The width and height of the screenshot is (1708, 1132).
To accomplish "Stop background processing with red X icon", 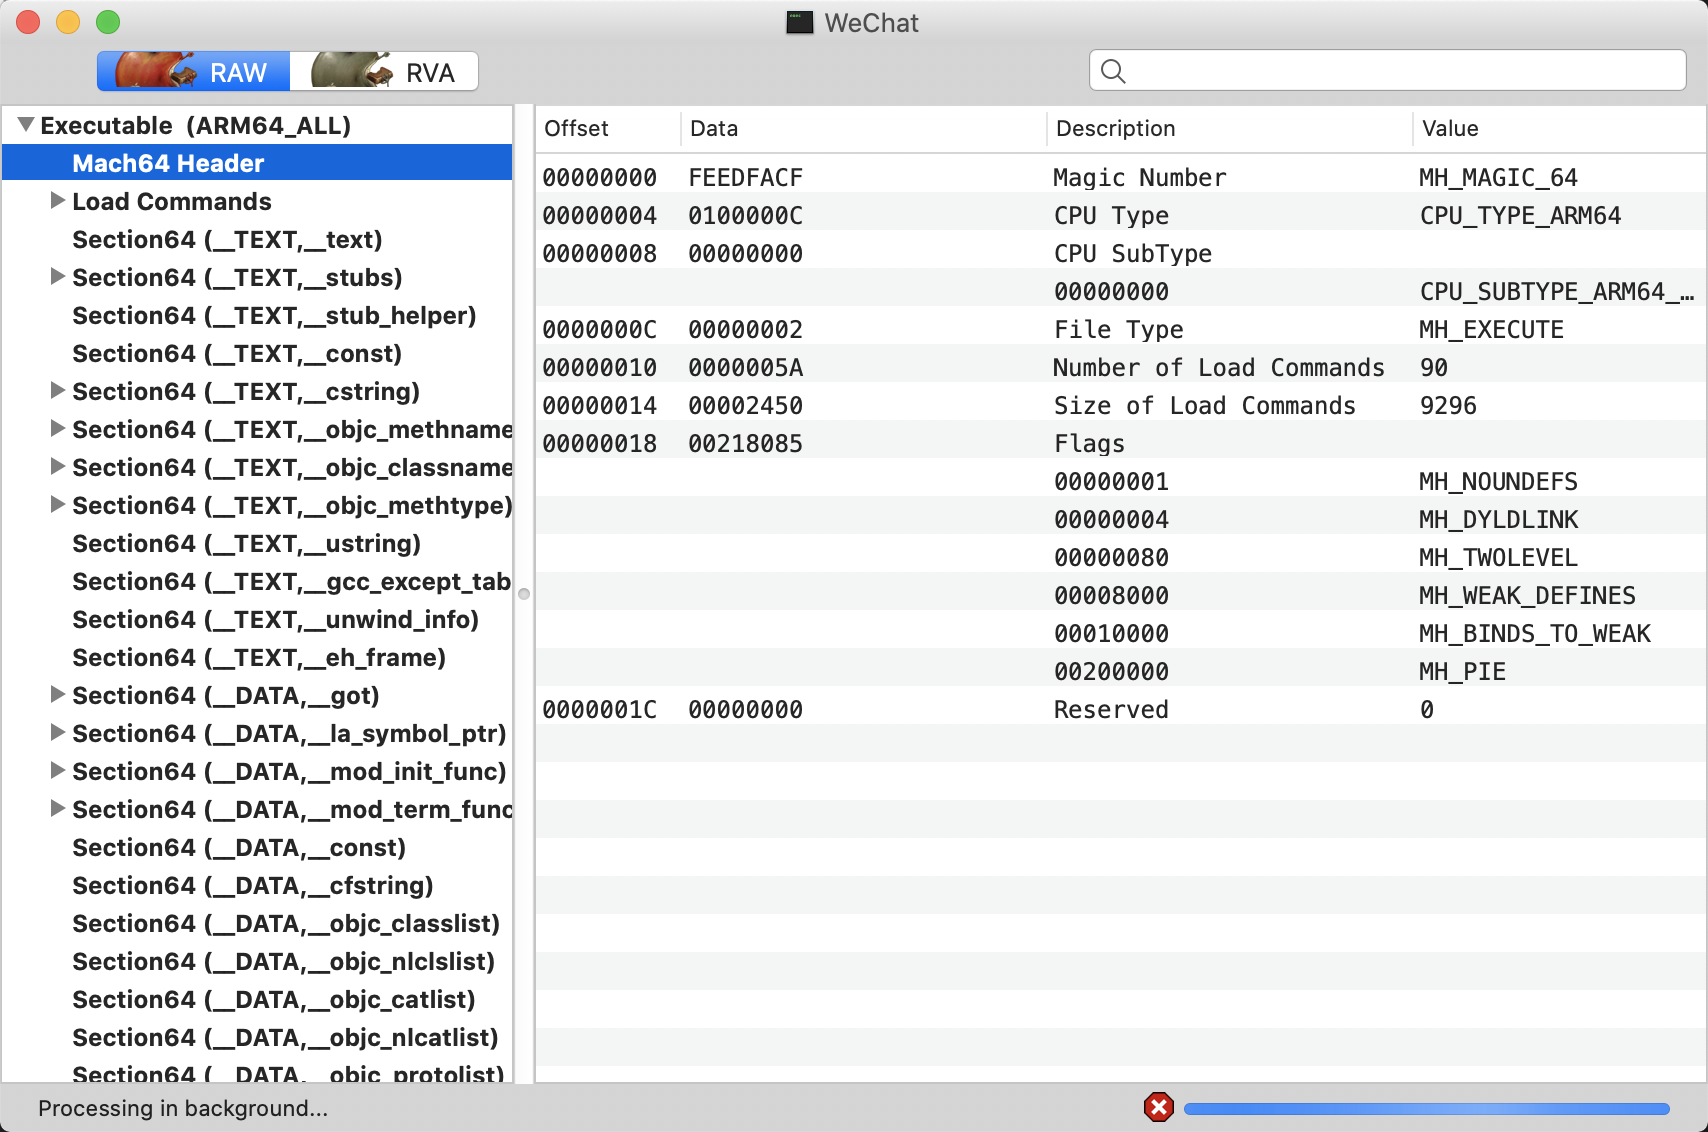I will pyautogui.click(x=1158, y=1107).
